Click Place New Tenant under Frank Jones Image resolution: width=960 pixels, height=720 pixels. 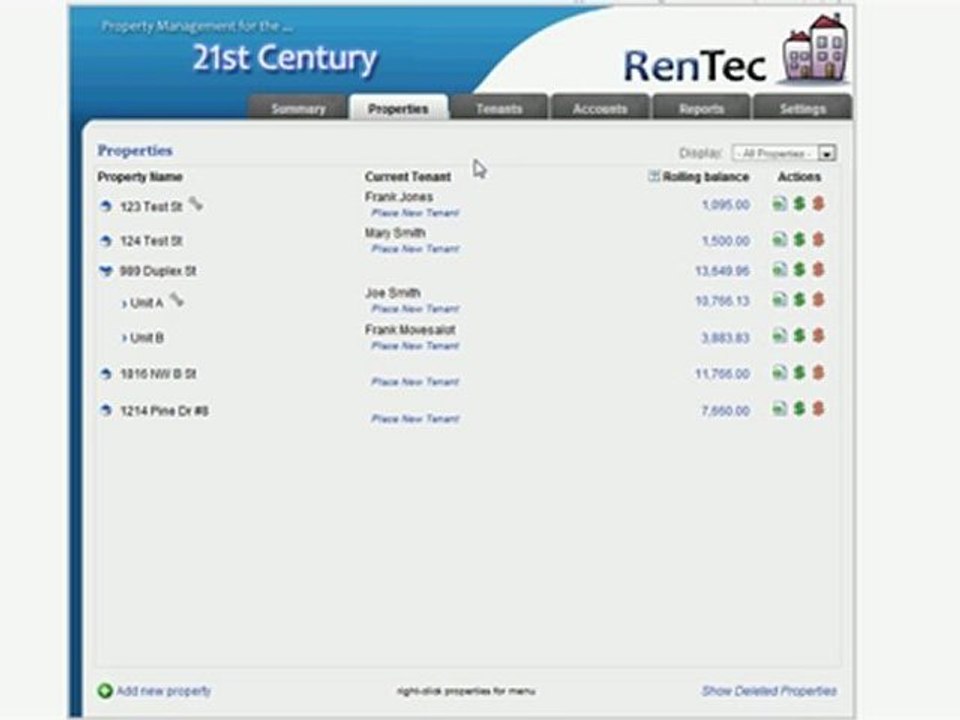click(415, 213)
